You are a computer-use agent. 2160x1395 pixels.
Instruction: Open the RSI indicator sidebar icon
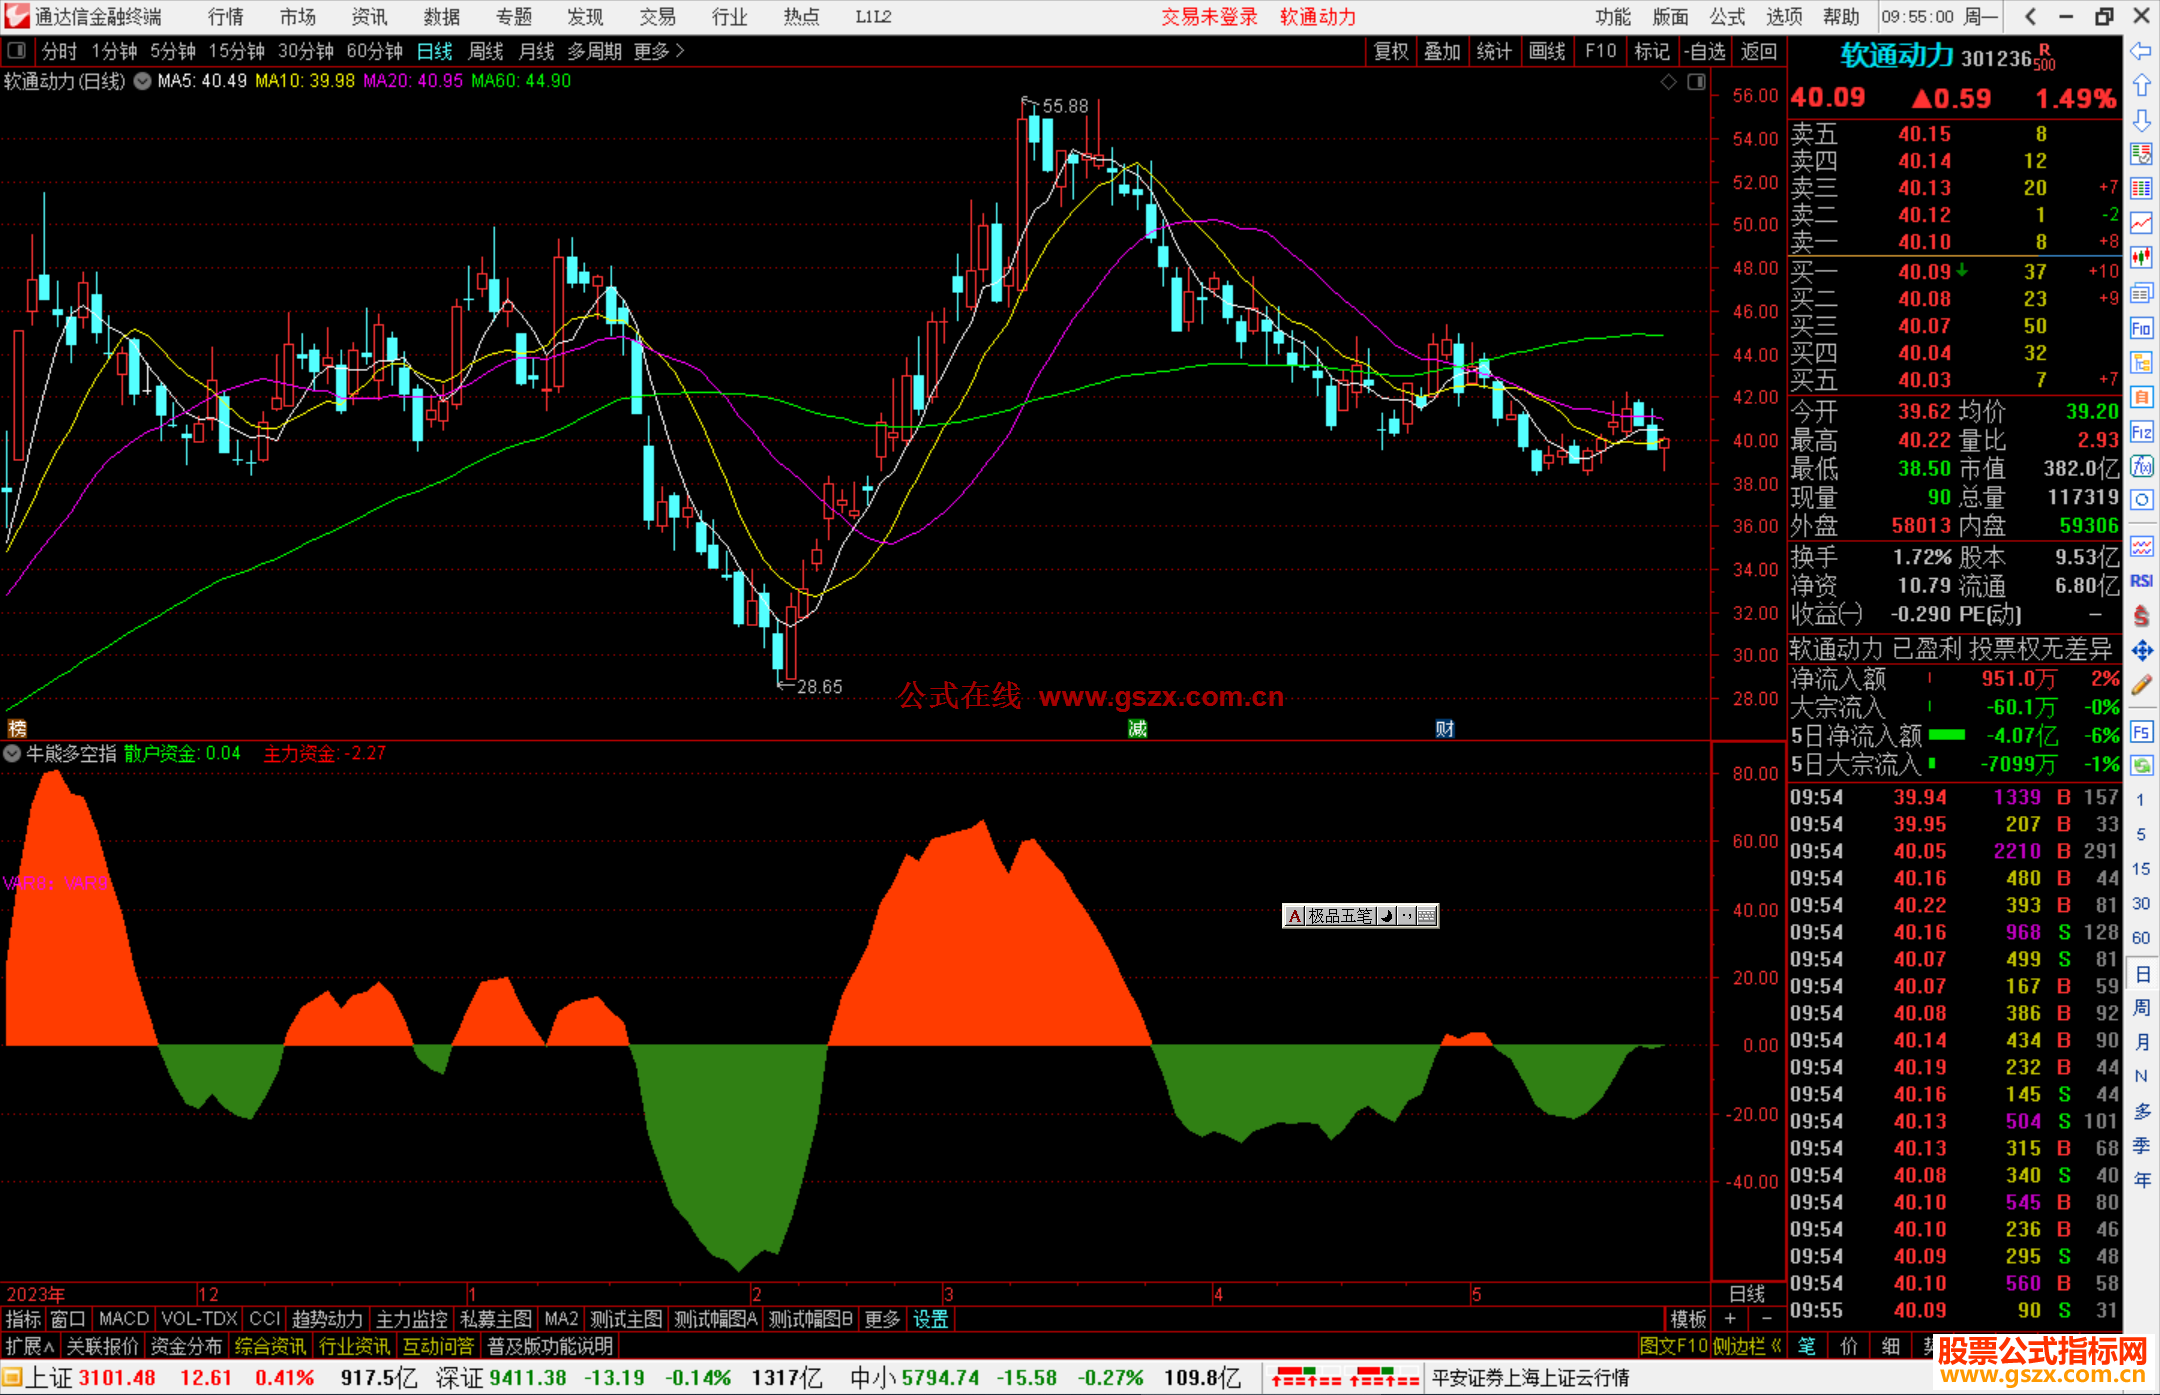point(2141,581)
